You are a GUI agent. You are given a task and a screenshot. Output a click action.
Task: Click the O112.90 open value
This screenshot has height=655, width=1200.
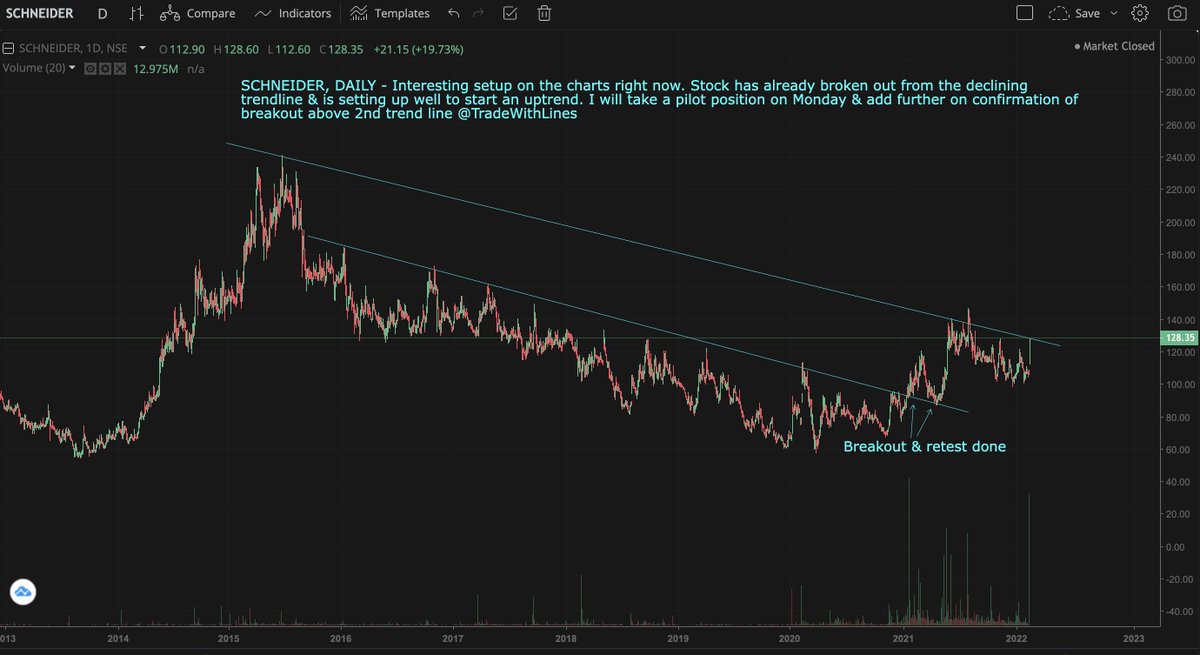coord(182,48)
